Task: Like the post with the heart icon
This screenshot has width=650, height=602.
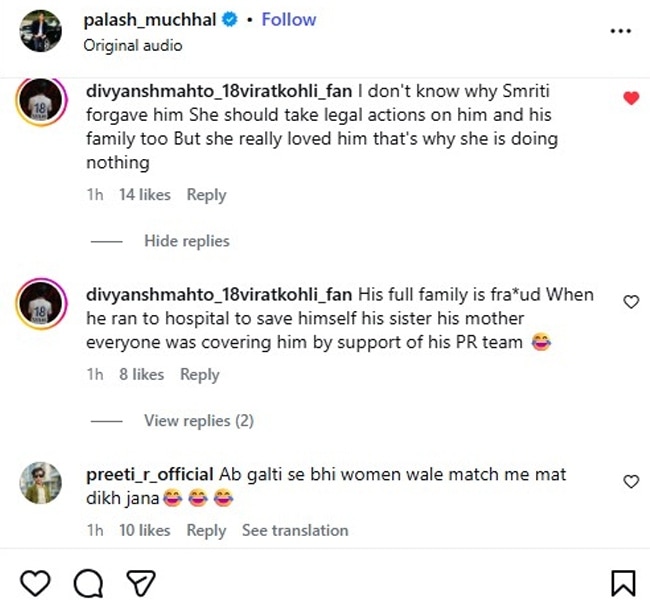Action: click(36, 582)
